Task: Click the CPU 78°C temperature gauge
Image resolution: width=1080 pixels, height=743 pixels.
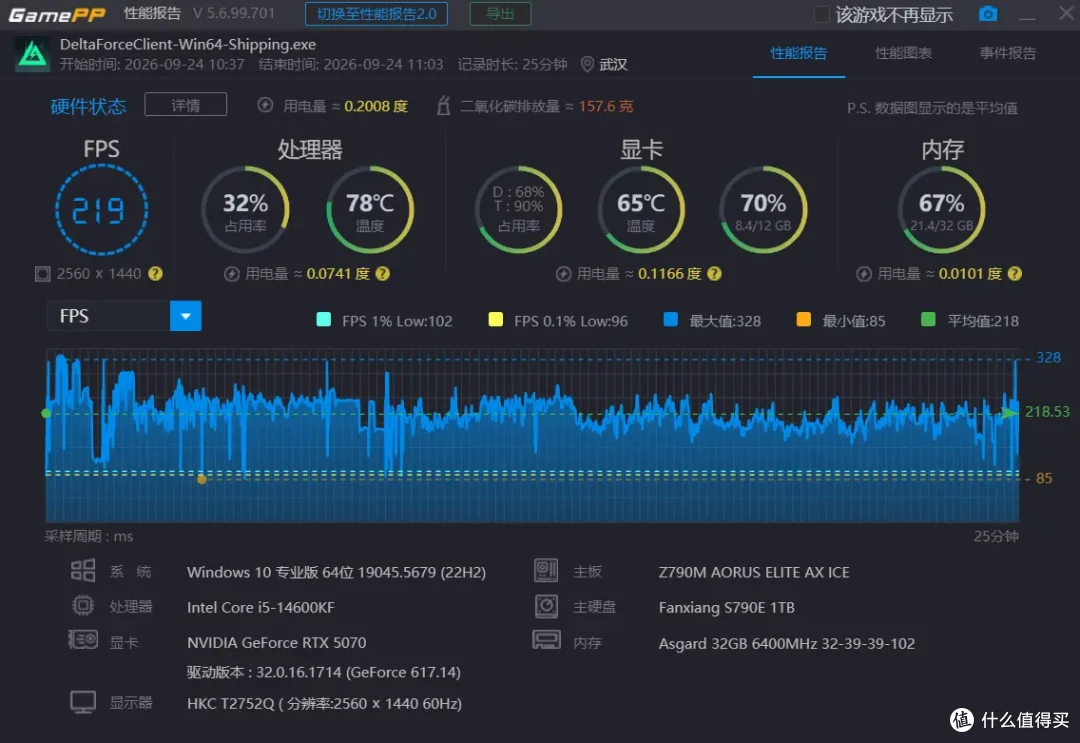Action: coord(370,210)
